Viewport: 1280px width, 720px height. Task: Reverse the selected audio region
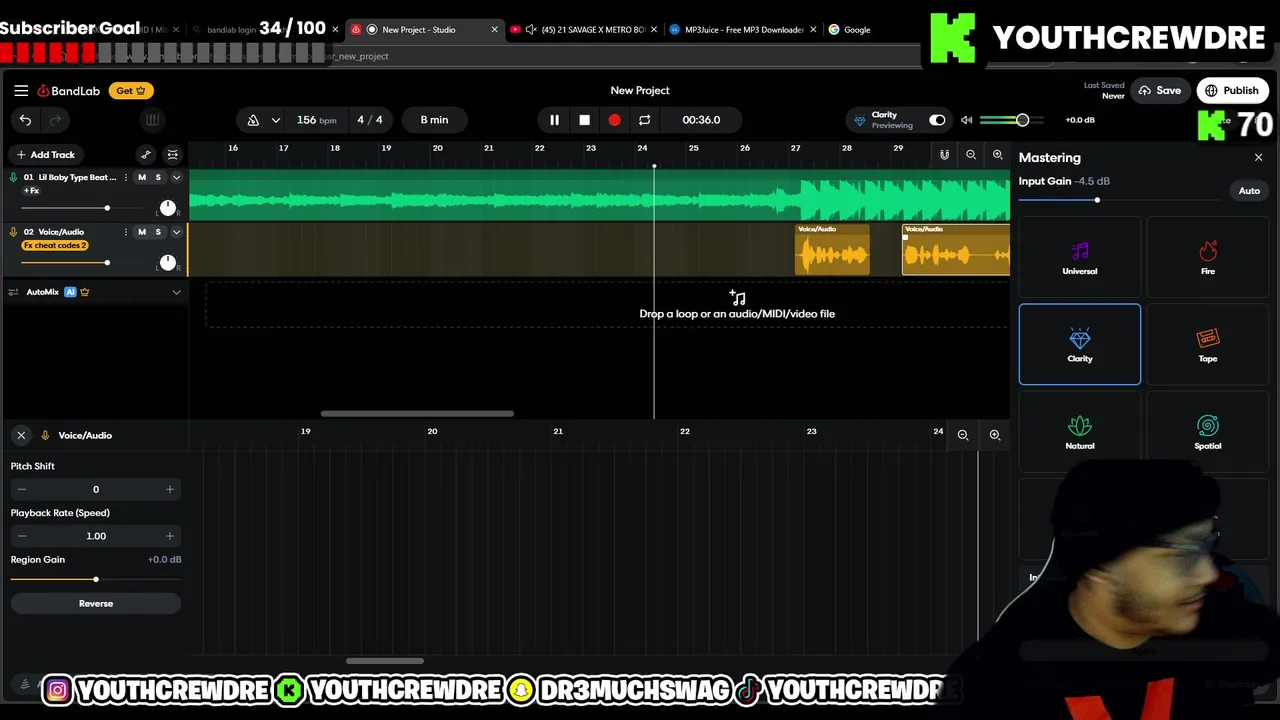point(96,604)
